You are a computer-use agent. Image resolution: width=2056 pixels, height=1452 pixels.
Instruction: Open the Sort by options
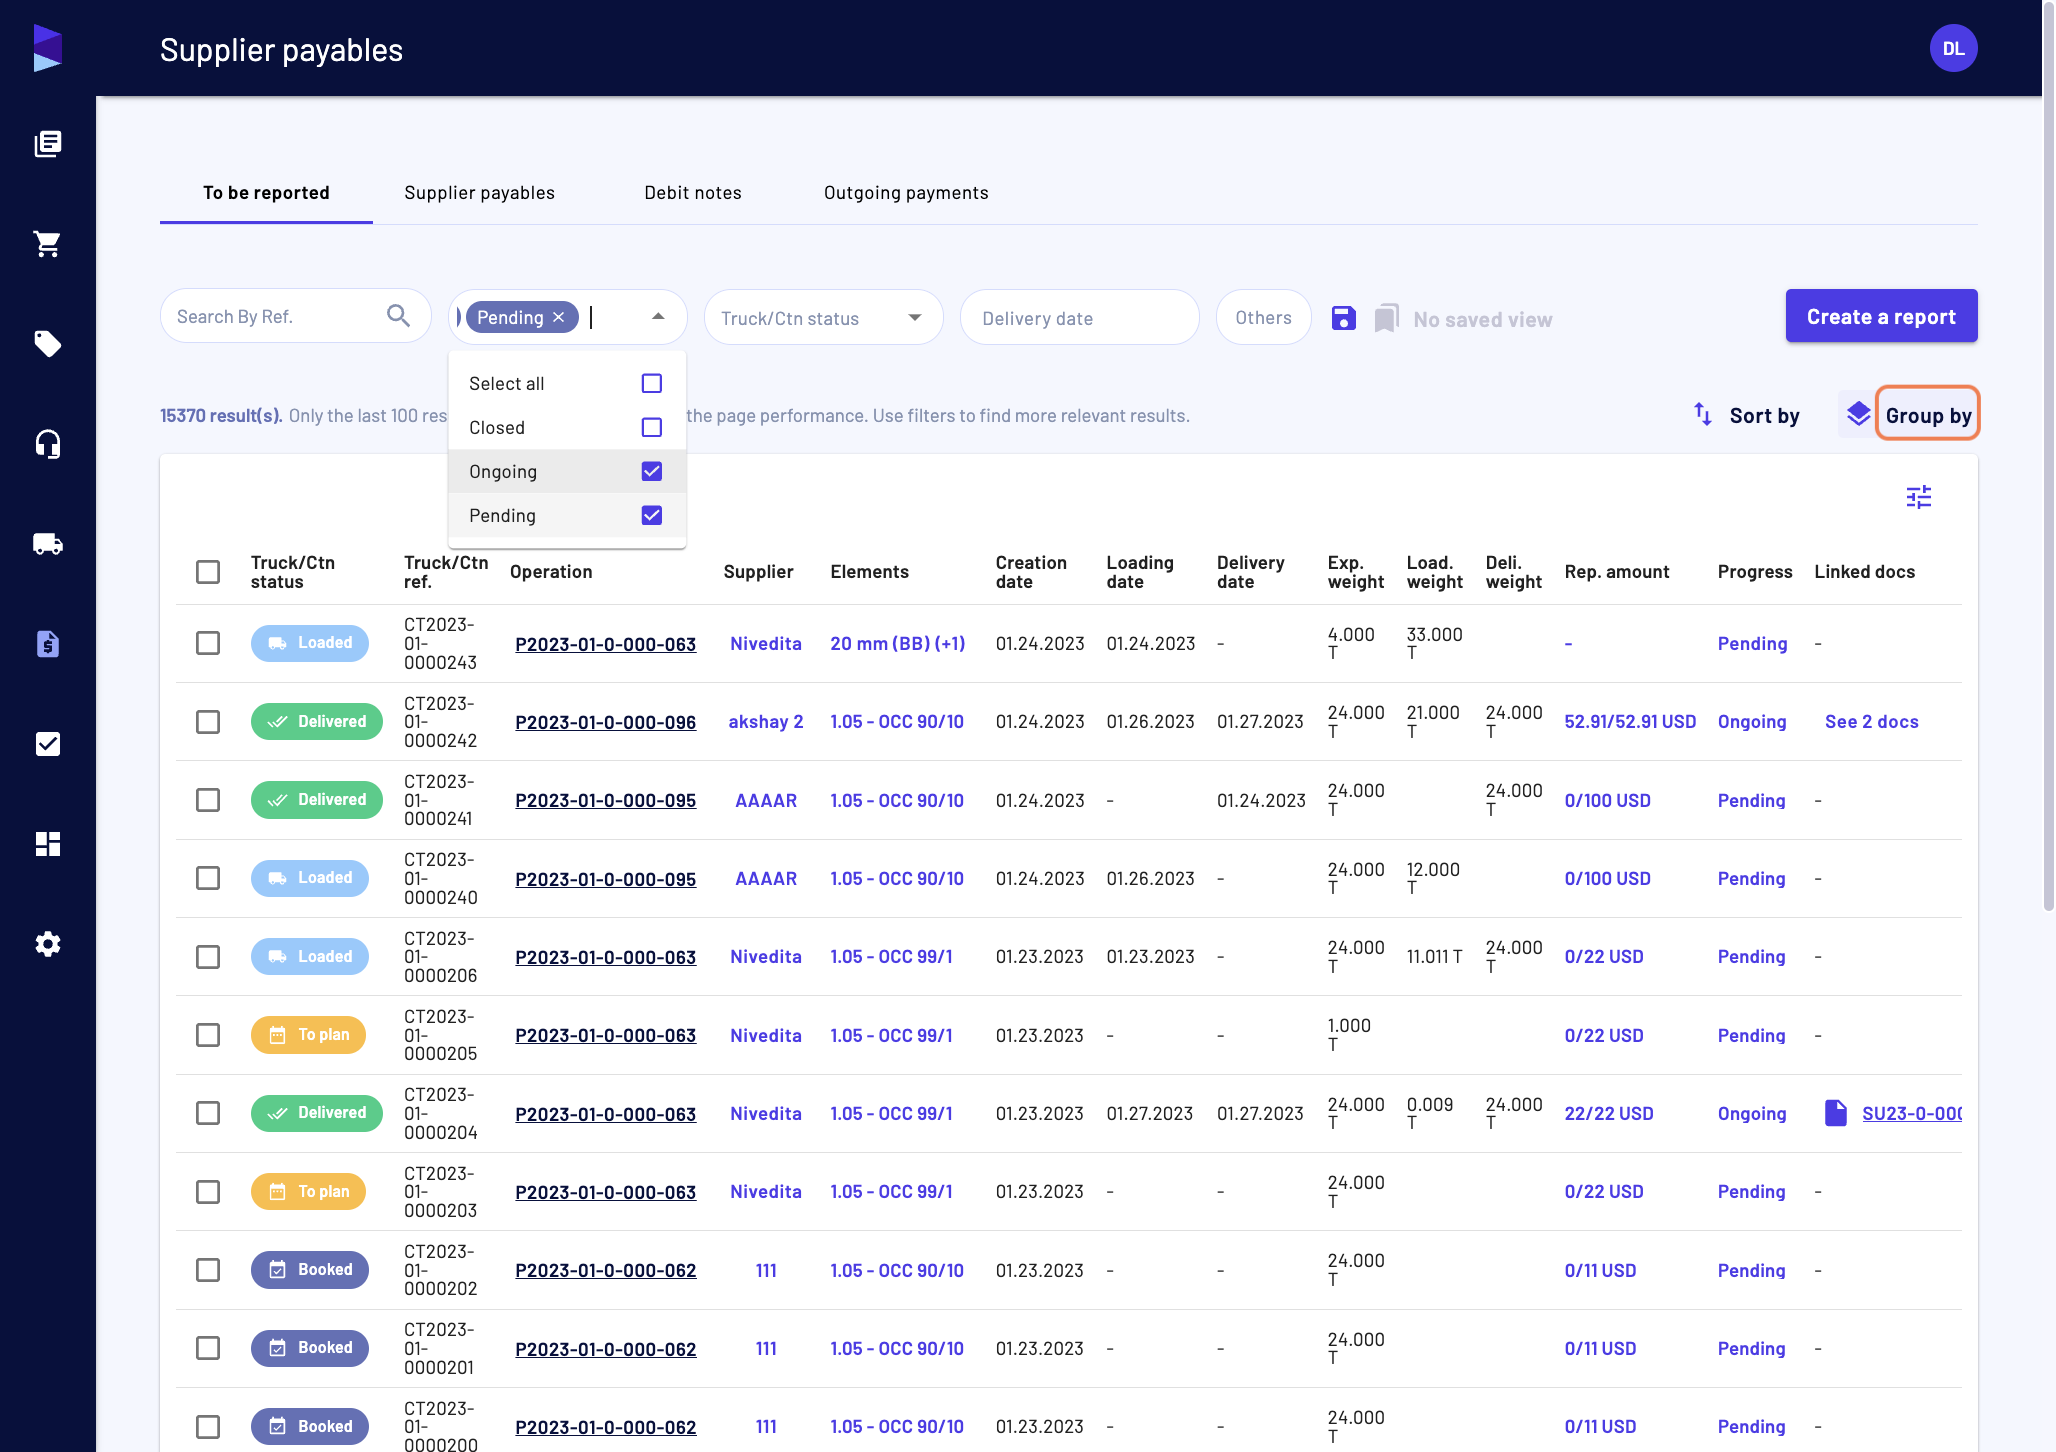coord(1747,415)
